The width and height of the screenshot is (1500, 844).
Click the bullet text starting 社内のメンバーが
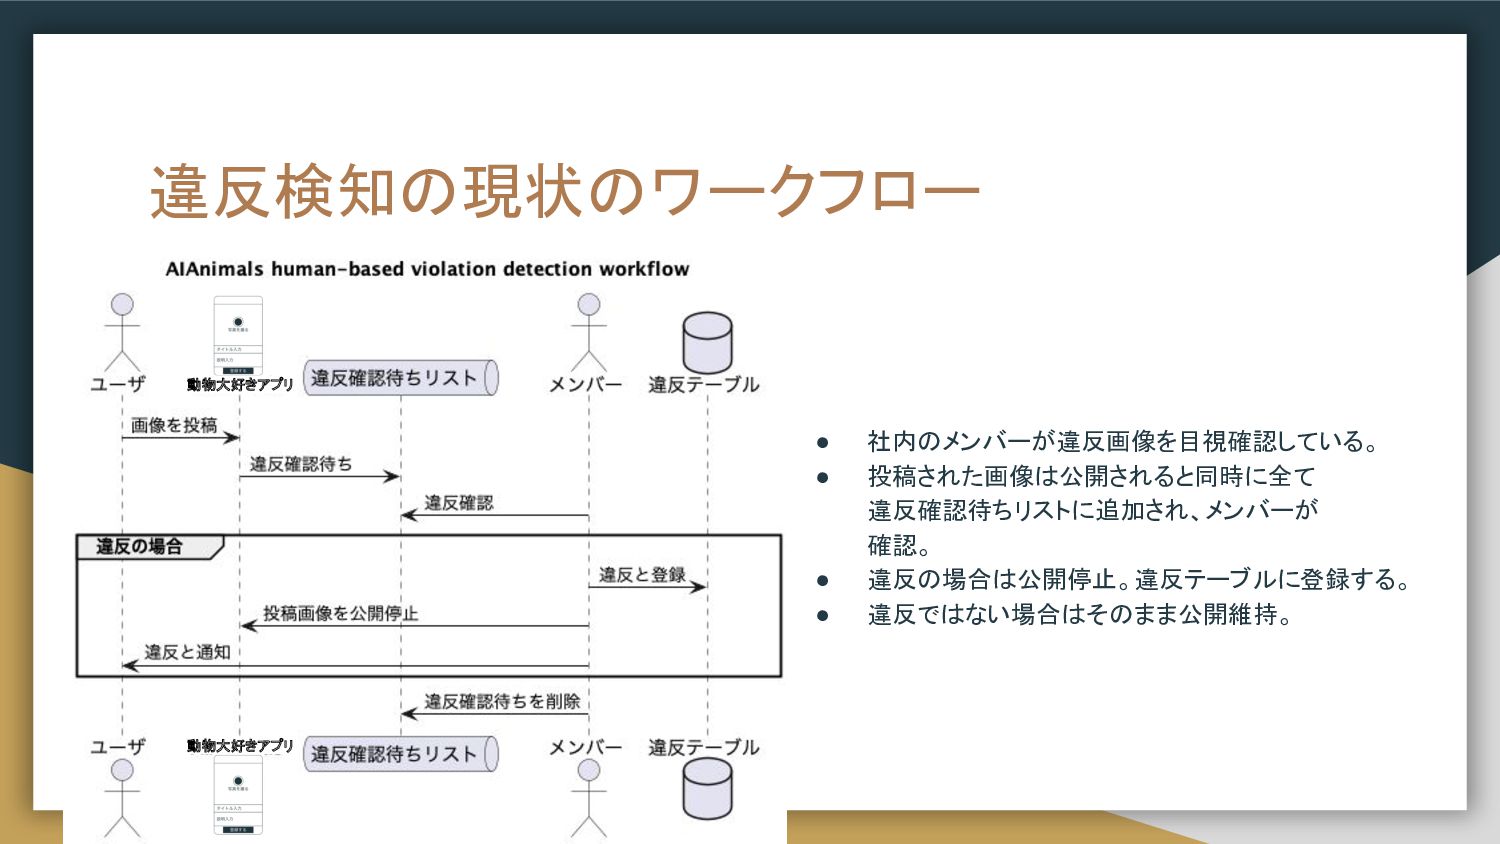pyautogui.click(x=1122, y=441)
